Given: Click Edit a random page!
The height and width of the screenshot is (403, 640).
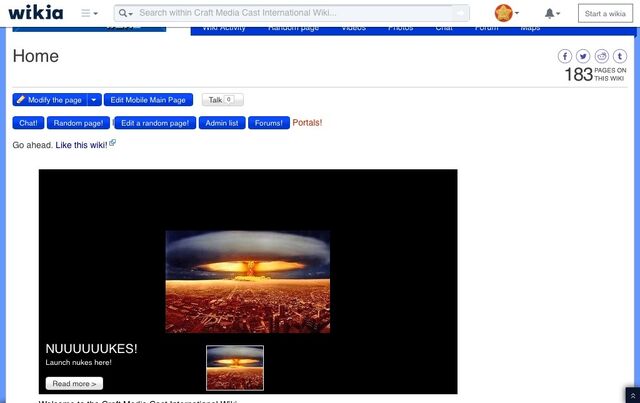Looking at the screenshot, I should (155, 123).
